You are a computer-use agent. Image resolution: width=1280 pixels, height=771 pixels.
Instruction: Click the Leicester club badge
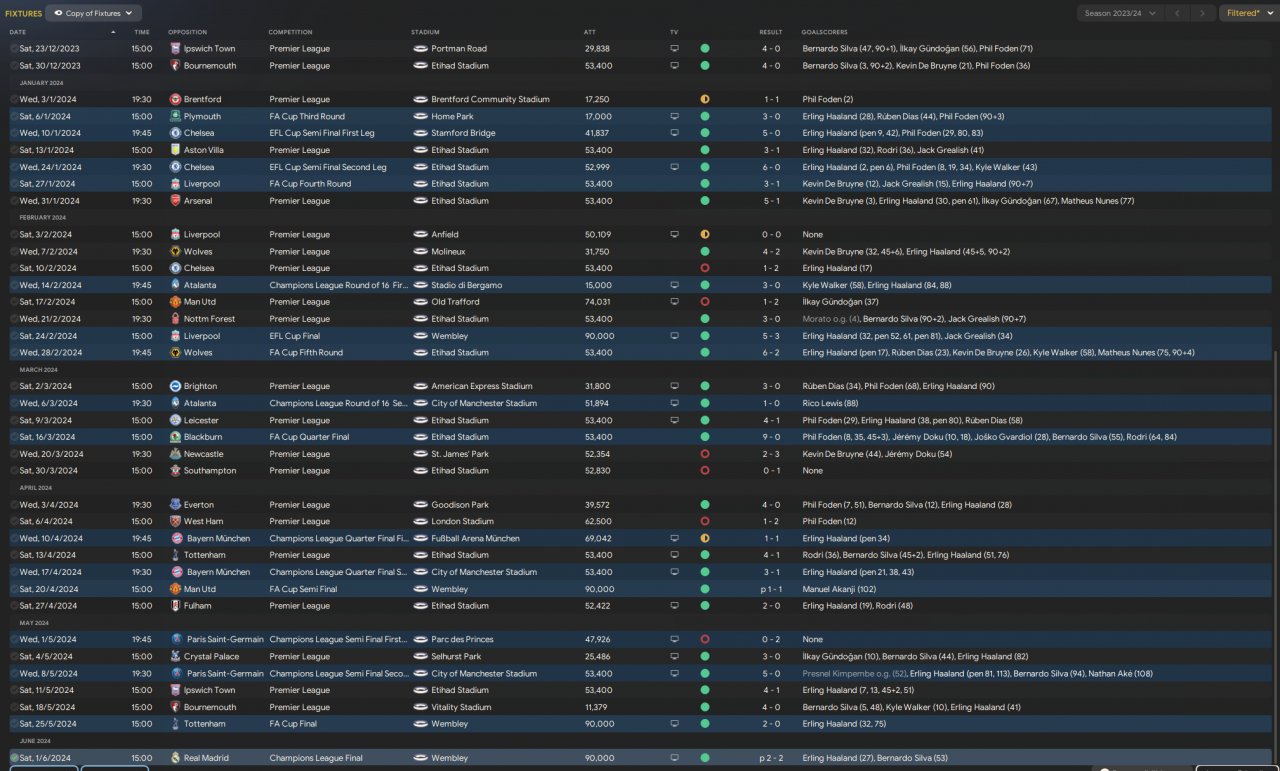[175, 420]
